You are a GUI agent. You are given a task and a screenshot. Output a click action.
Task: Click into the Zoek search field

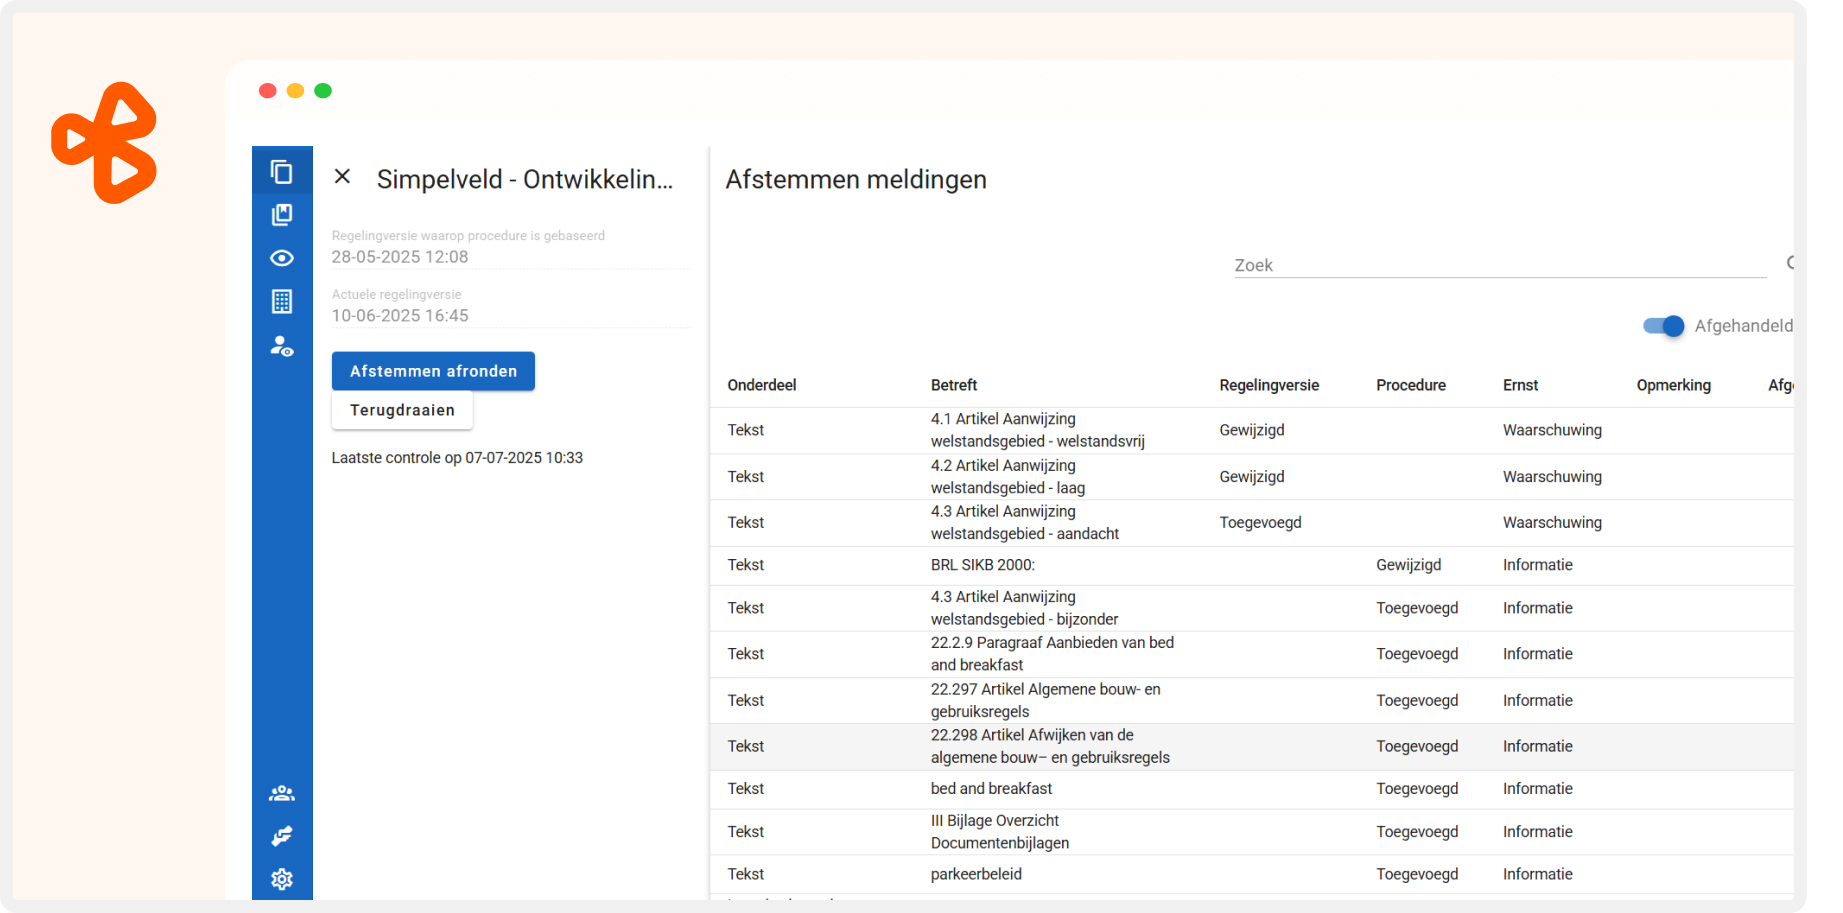1499,265
